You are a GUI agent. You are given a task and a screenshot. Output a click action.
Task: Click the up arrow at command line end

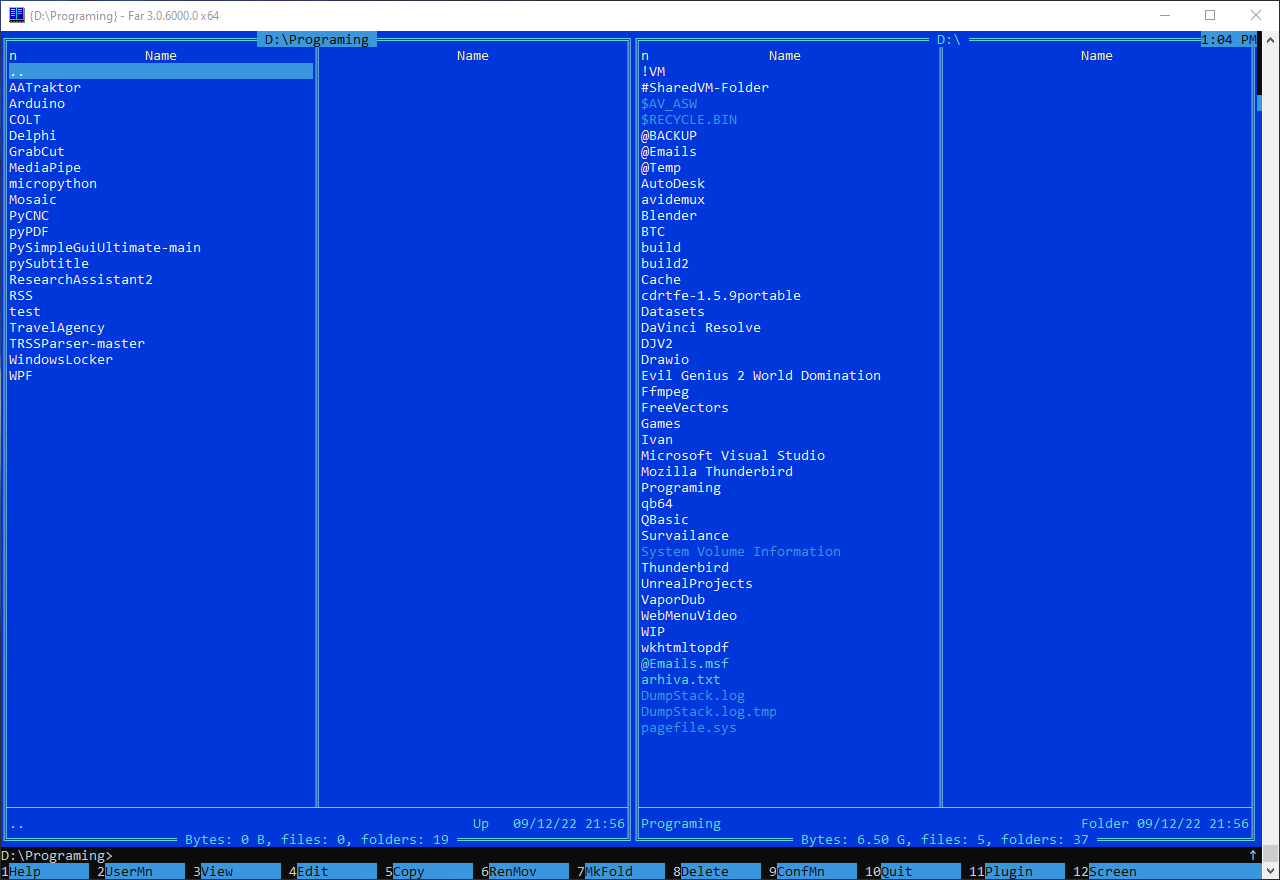pos(1253,855)
